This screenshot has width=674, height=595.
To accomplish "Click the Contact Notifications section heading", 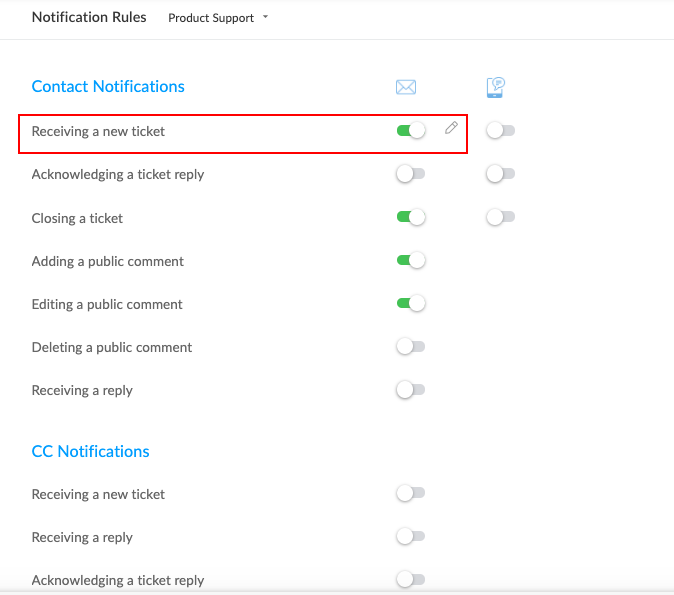I will [108, 87].
